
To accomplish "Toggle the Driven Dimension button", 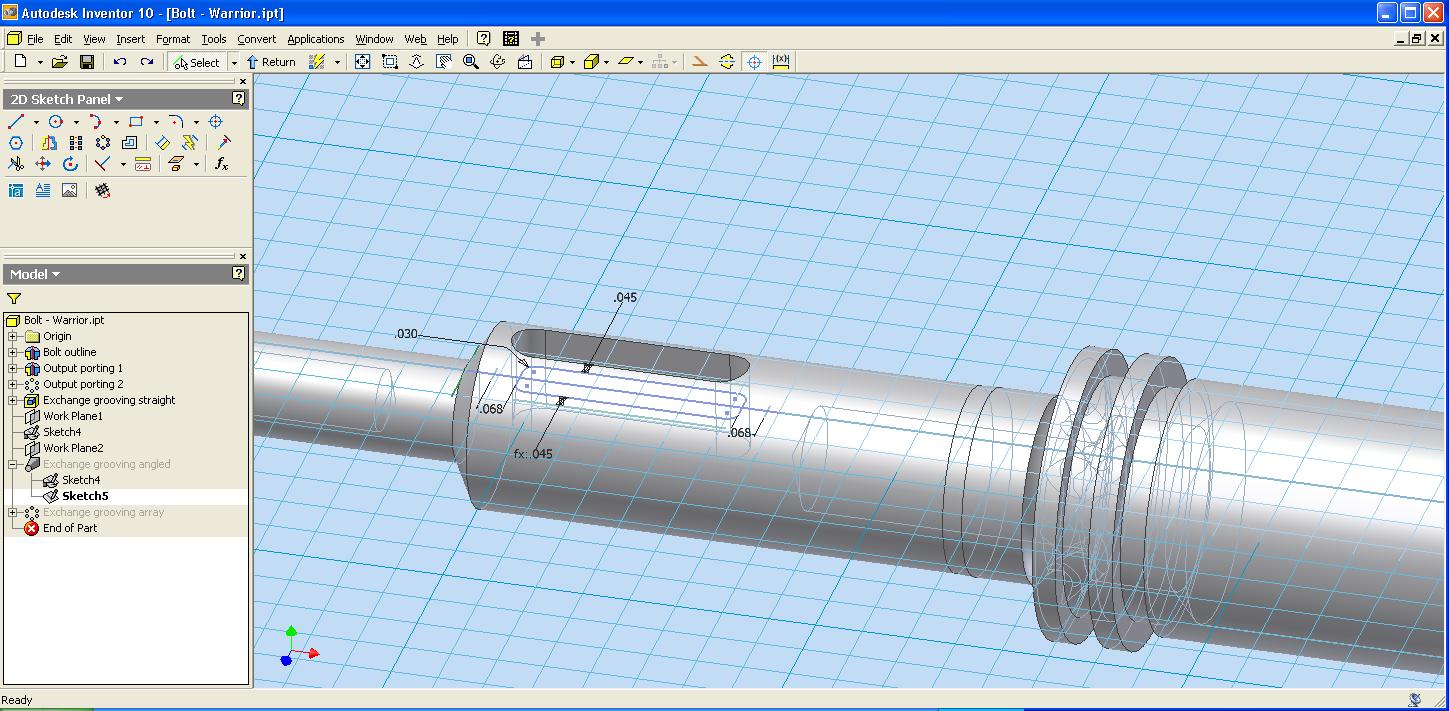I will tap(781, 62).
